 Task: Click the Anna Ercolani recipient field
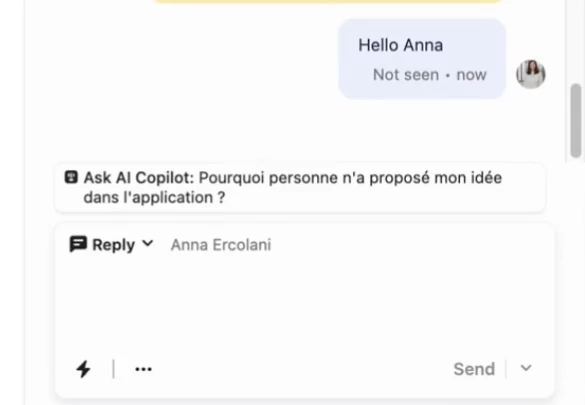pyautogui.click(x=221, y=245)
